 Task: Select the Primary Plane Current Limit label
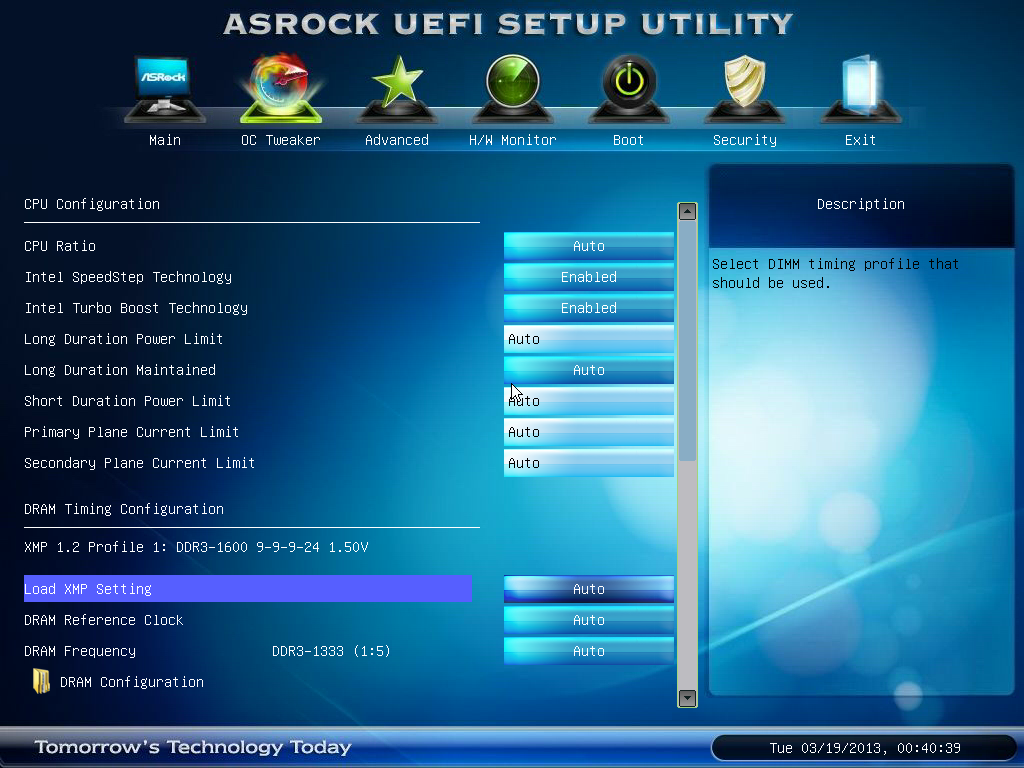click(x=131, y=432)
